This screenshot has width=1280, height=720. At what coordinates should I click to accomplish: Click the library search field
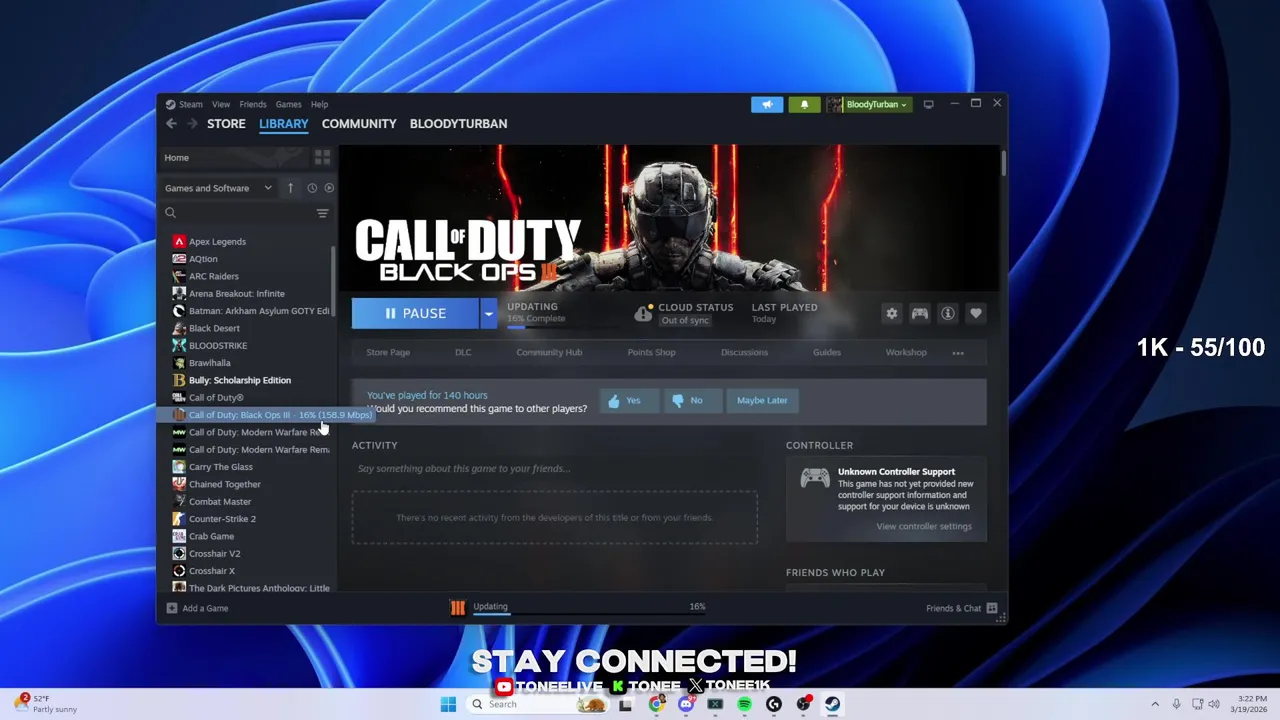(x=240, y=213)
